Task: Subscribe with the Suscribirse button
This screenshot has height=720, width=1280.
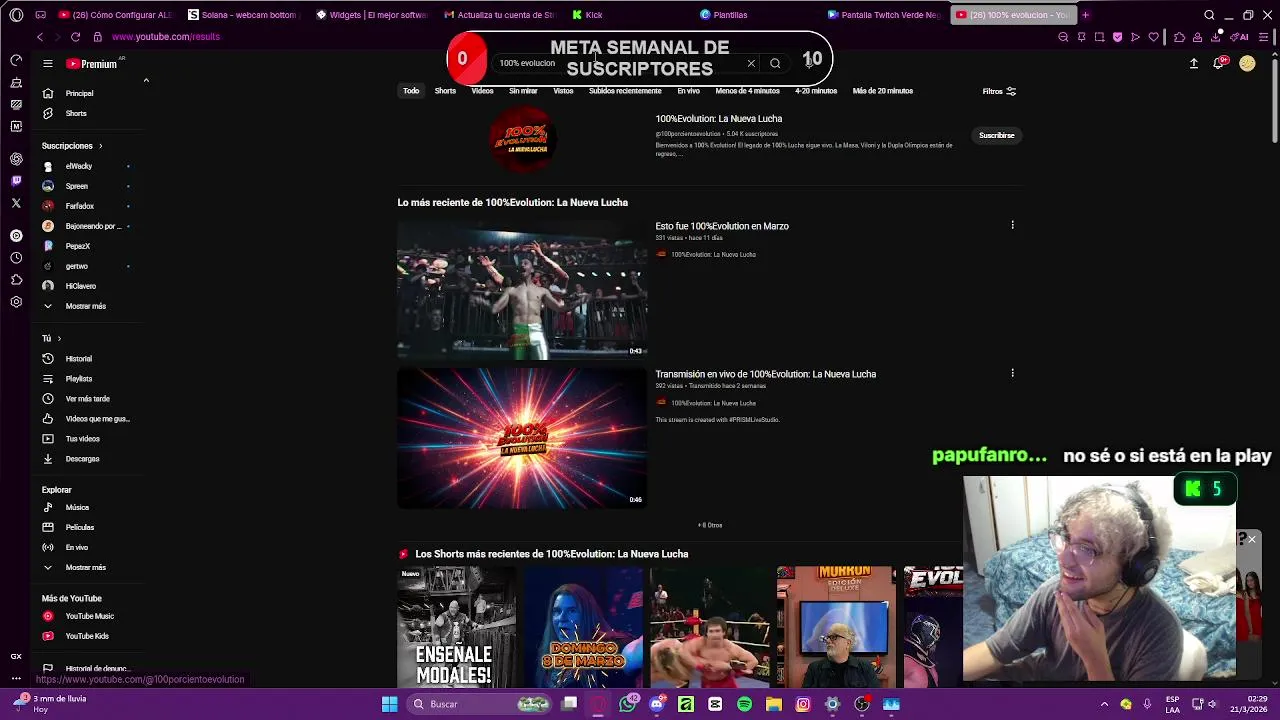Action: [x=996, y=135]
